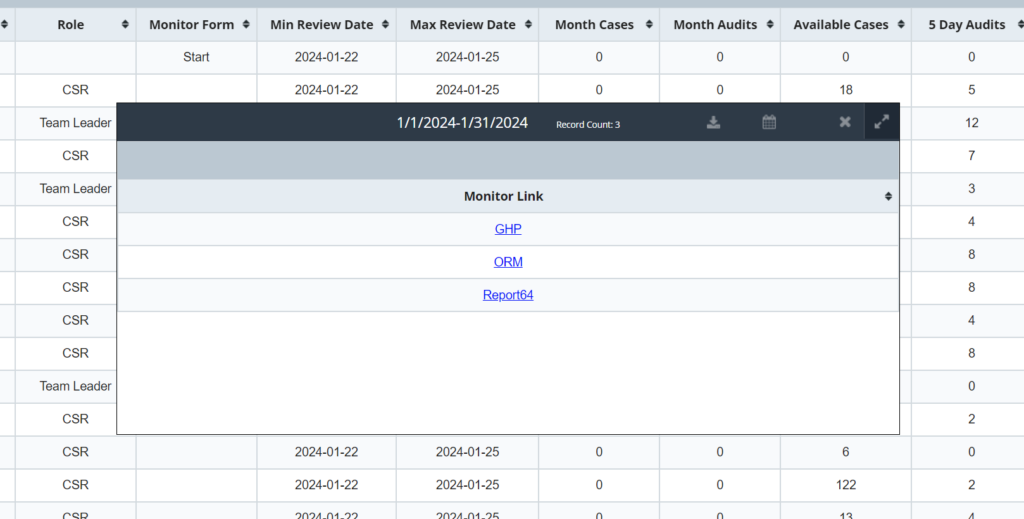Close the popup with the X icon
The height and width of the screenshot is (519, 1024).
point(845,122)
